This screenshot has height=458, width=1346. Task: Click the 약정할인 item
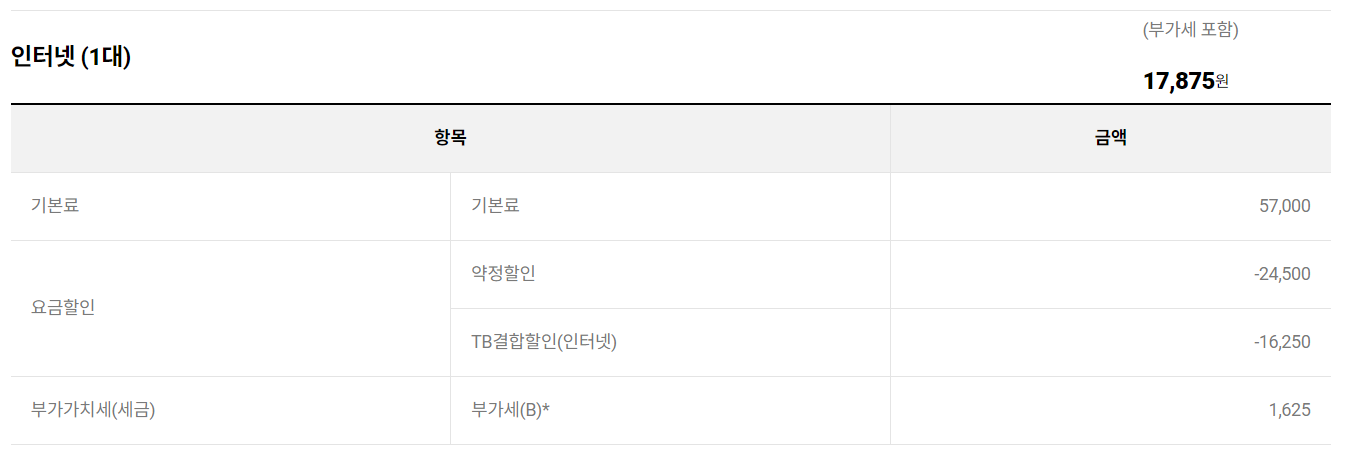pyautogui.click(x=503, y=274)
